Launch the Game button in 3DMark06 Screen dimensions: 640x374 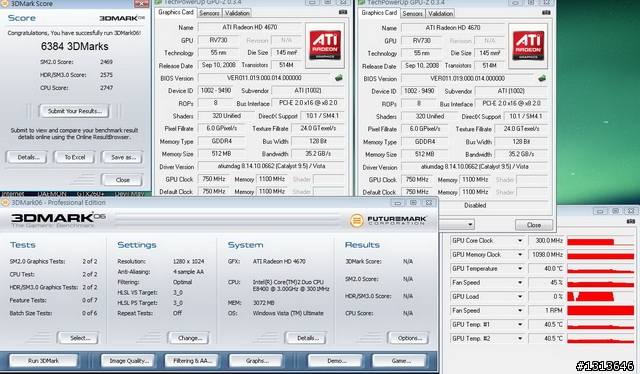pyautogui.click(x=400, y=361)
